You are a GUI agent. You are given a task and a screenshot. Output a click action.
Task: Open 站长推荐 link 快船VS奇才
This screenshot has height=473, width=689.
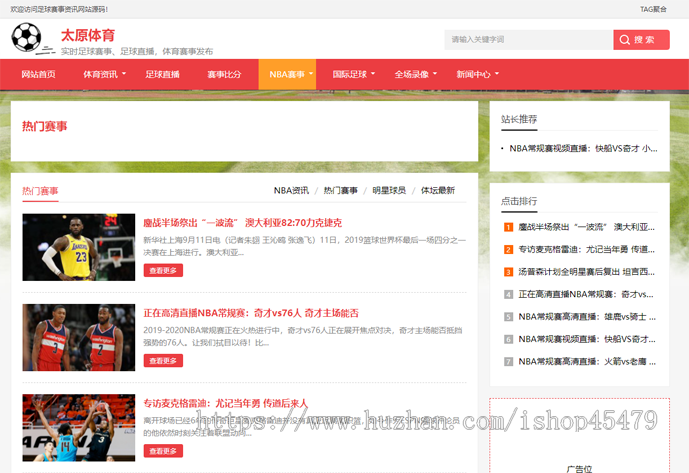pos(583,149)
